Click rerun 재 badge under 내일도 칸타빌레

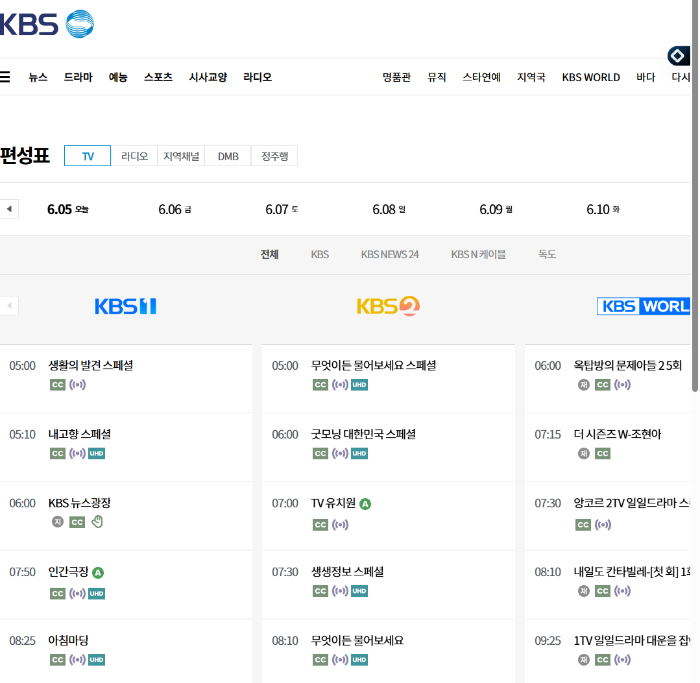coord(583,591)
